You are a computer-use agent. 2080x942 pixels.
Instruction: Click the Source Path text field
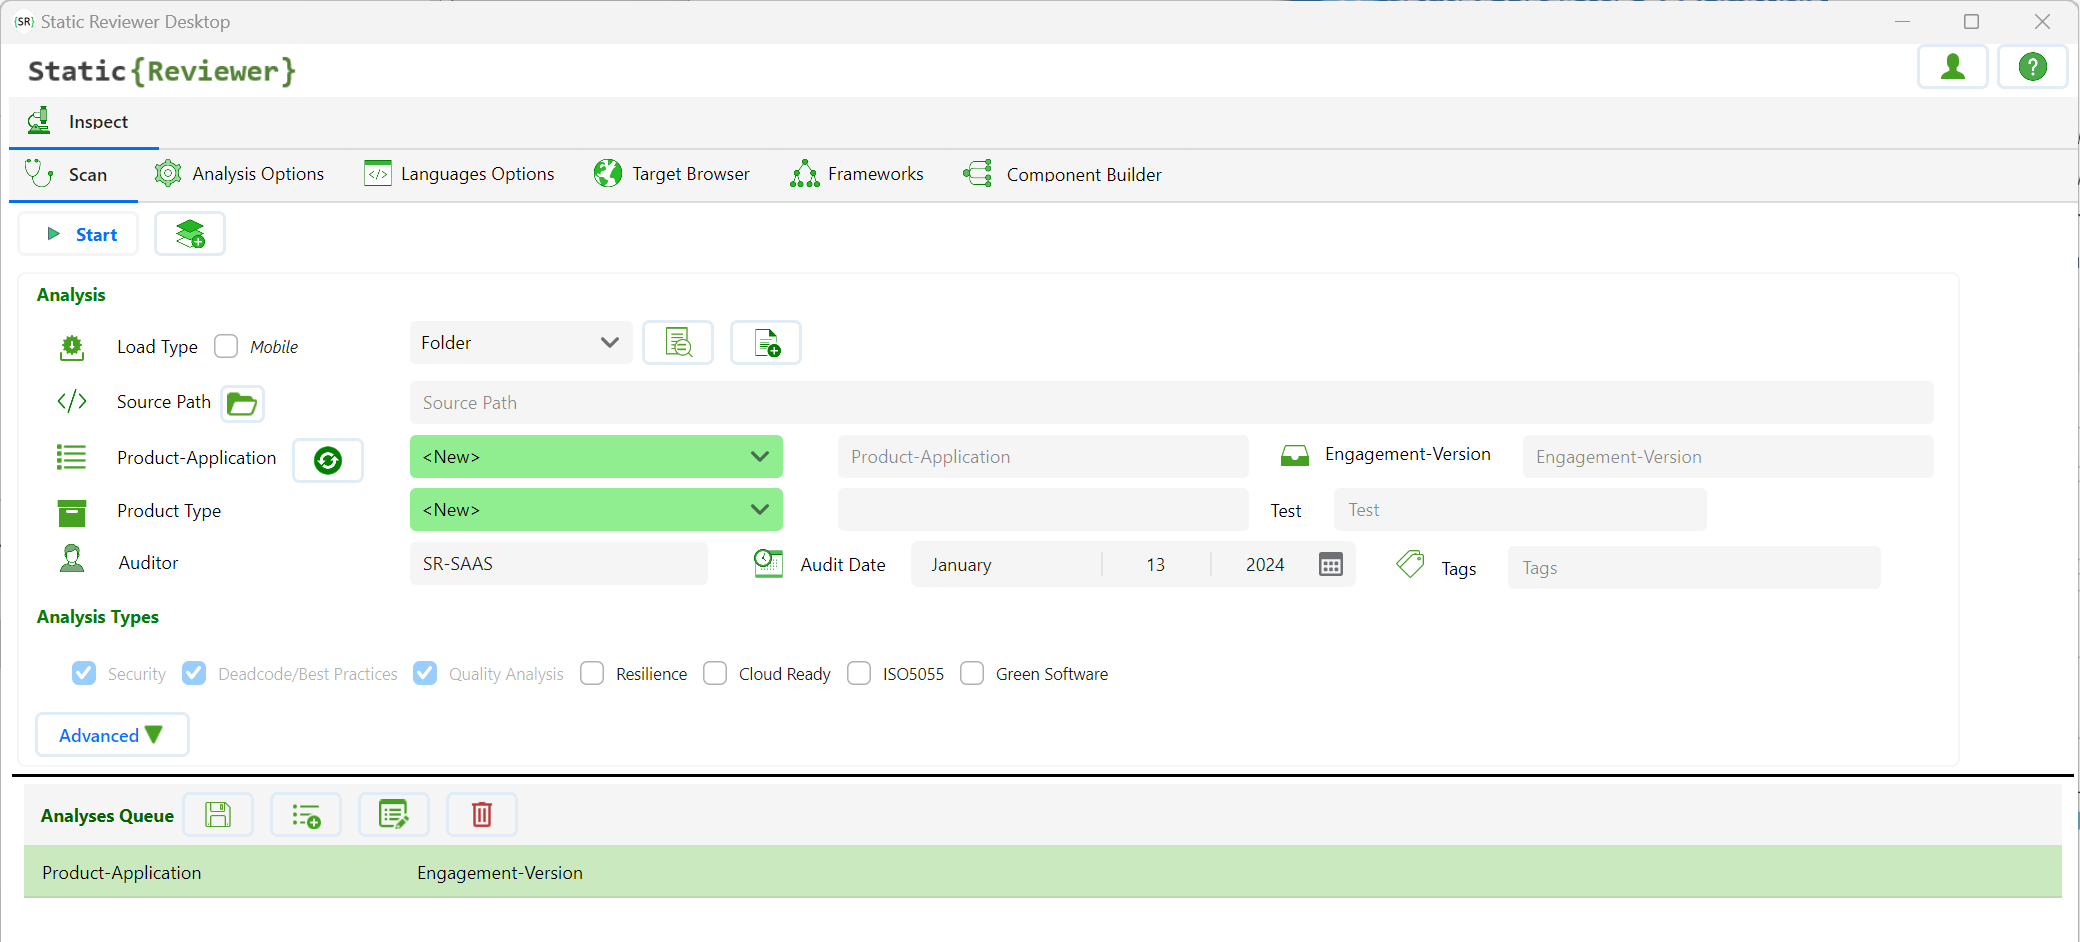pyautogui.click(x=1170, y=403)
